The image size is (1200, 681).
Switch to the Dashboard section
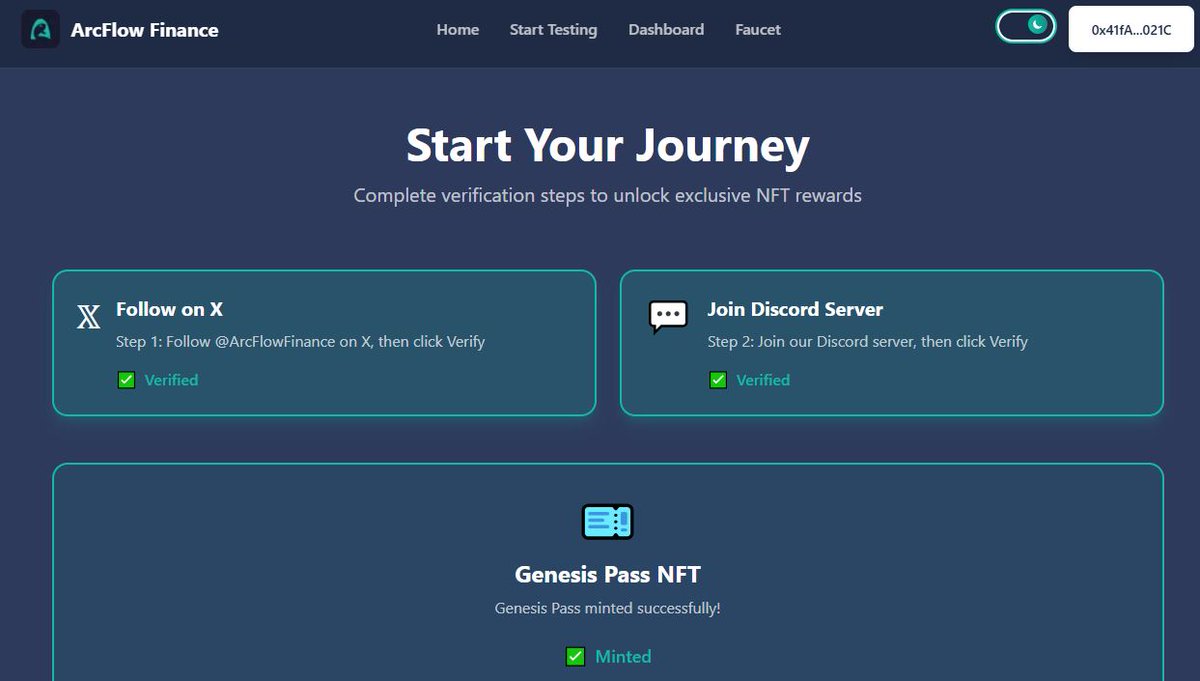[666, 29]
